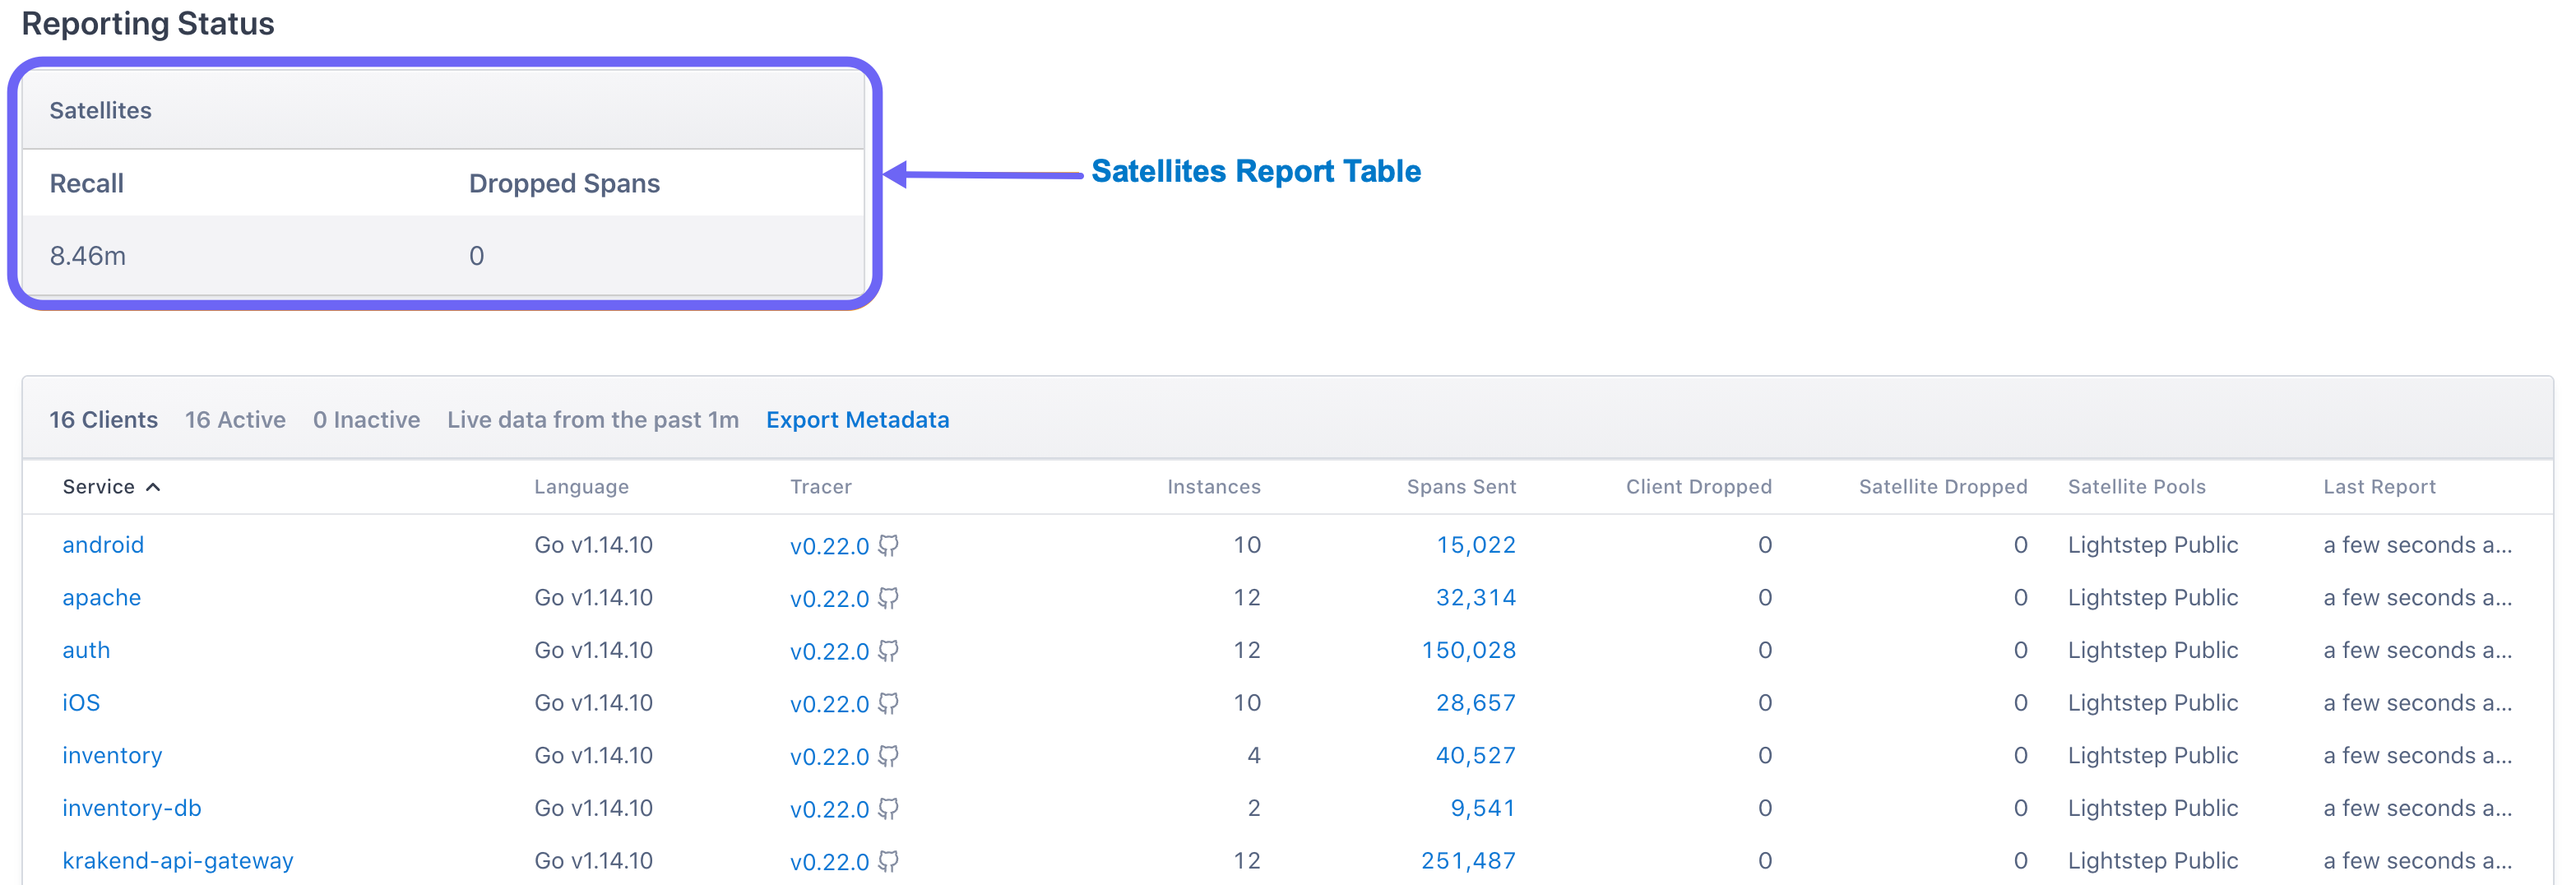Show all 16 Clients

click(x=104, y=420)
